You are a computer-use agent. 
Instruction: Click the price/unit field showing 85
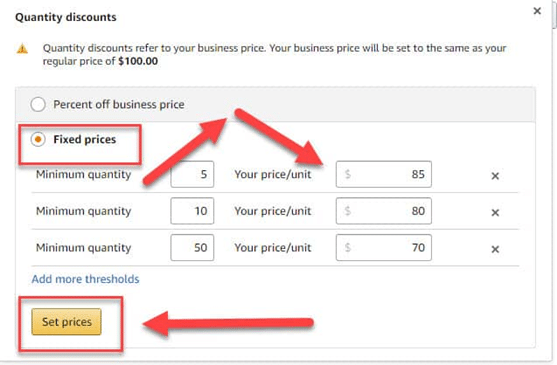point(384,174)
